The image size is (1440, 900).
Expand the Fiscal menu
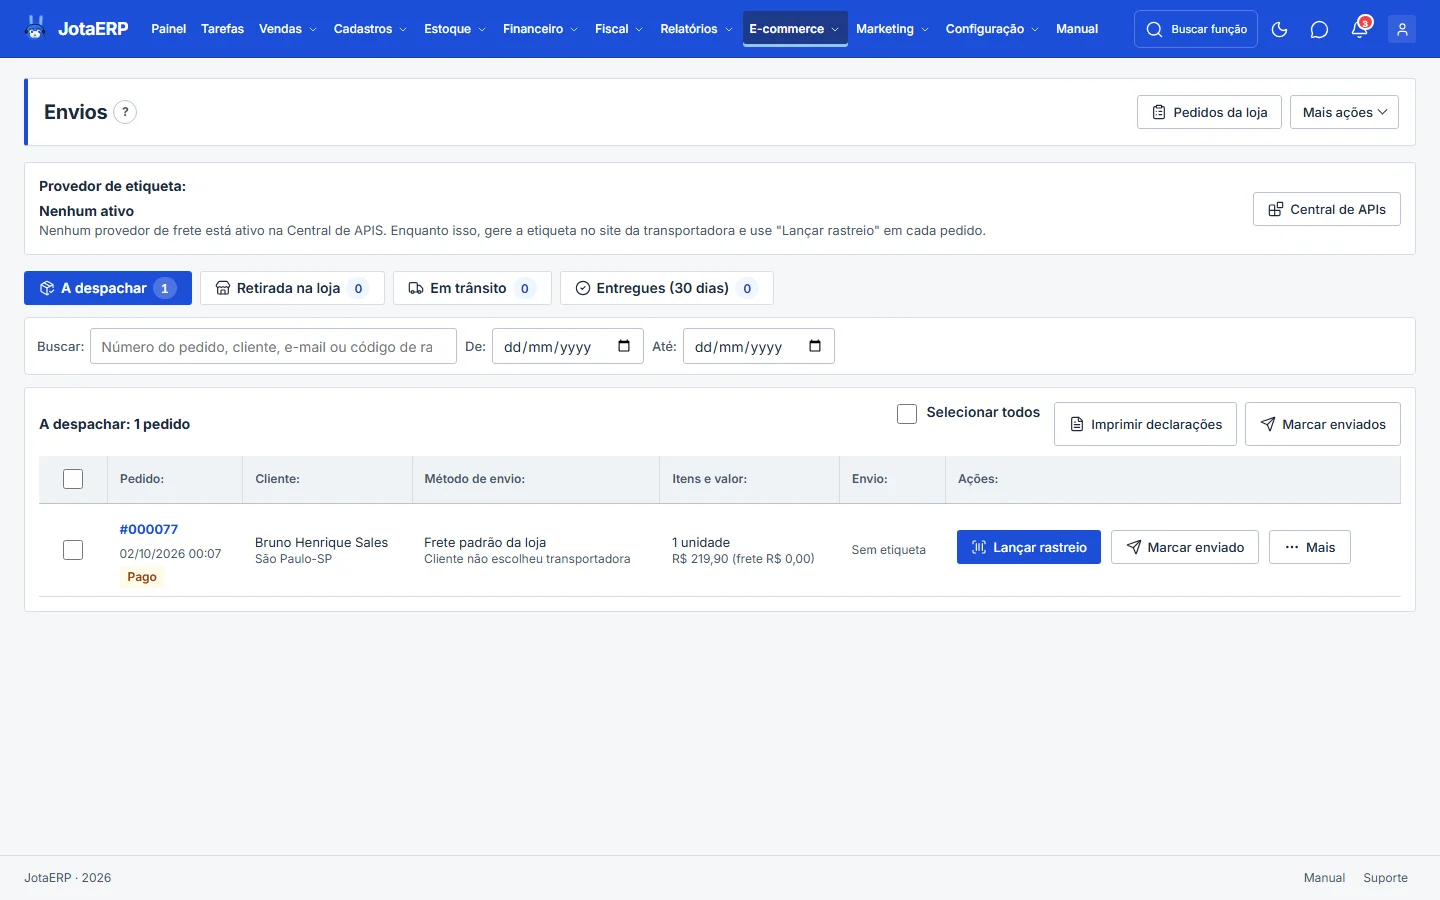click(x=619, y=29)
